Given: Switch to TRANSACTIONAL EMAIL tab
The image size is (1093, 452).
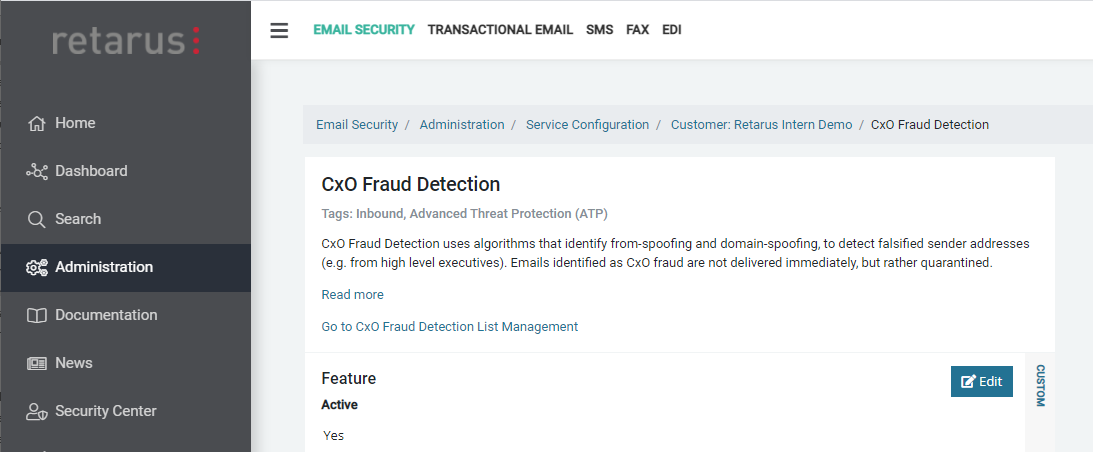Looking at the screenshot, I should click(500, 30).
